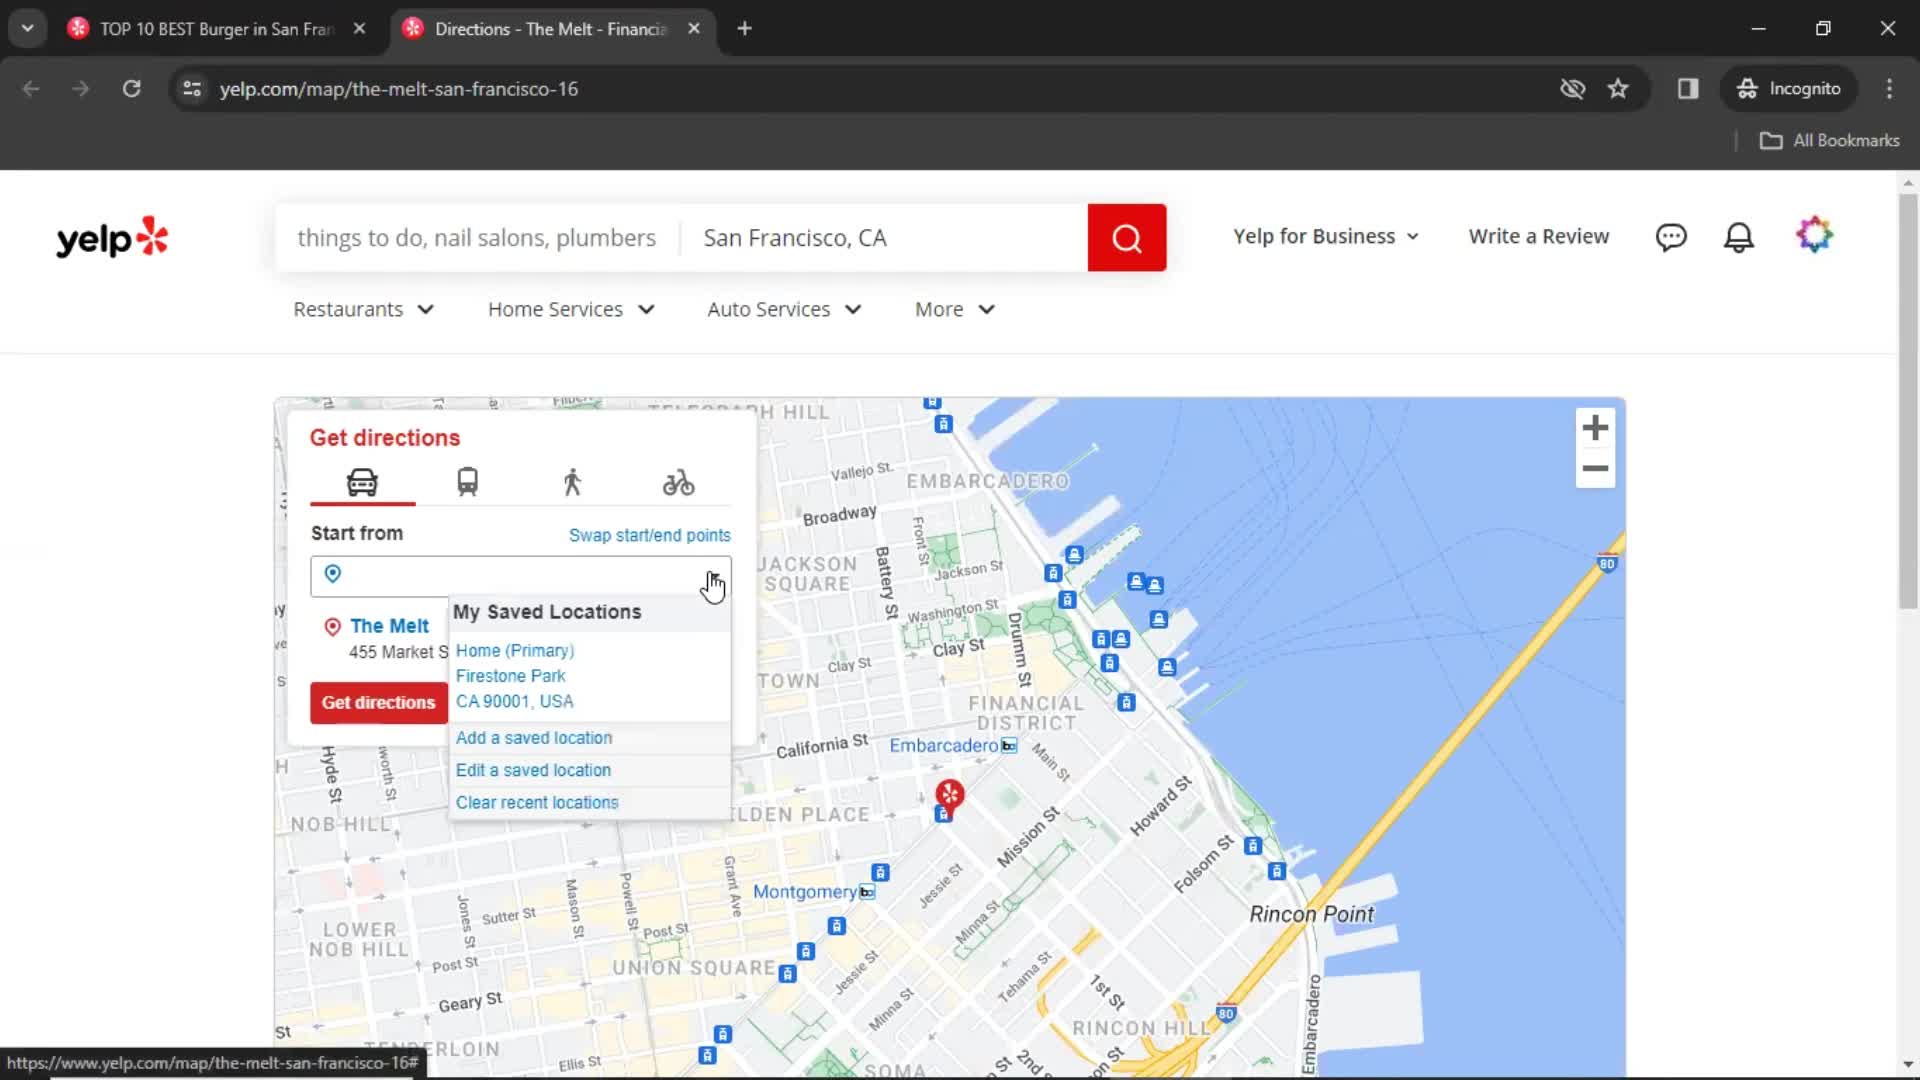Close the TOP 10 BEST Burger tab
This screenshot has height=1080, width=1920.
[x=359, y=28]
